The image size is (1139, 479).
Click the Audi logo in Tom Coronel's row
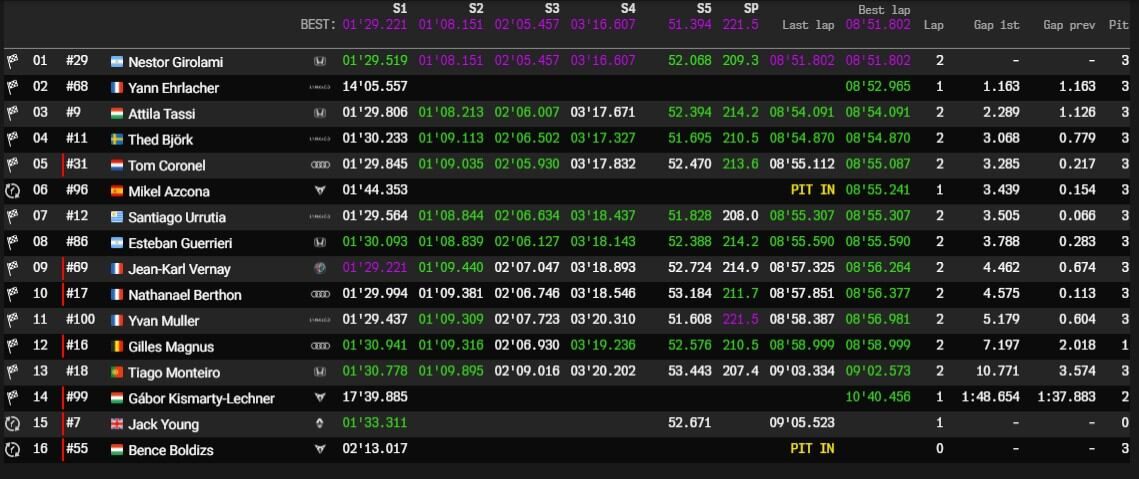pos(320,166)
